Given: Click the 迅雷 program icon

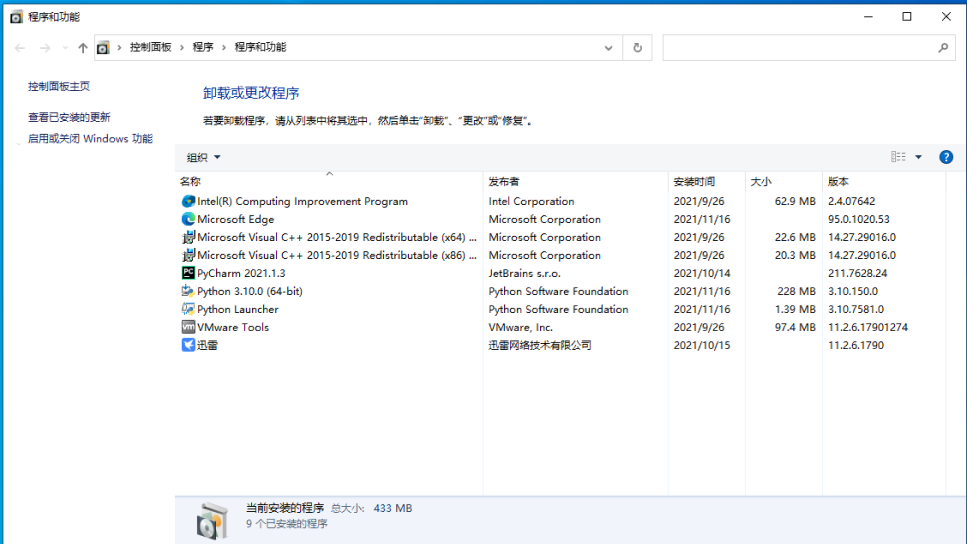Looking at the screenshot, I should [x=188, y=345].
